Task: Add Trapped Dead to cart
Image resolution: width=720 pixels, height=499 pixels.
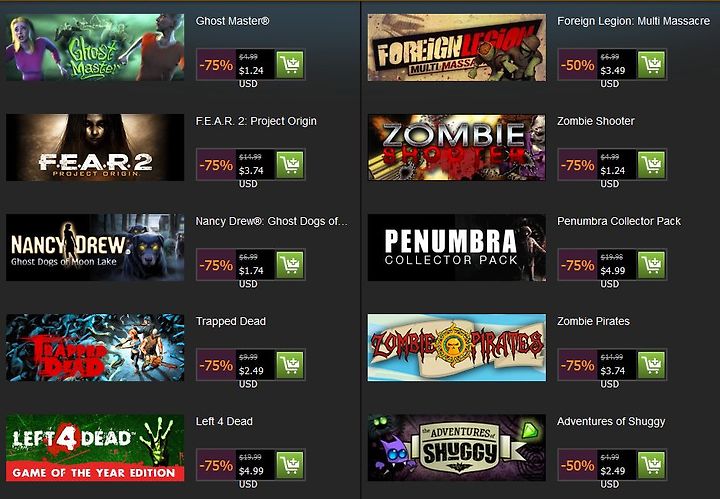Action: [290, 365]
